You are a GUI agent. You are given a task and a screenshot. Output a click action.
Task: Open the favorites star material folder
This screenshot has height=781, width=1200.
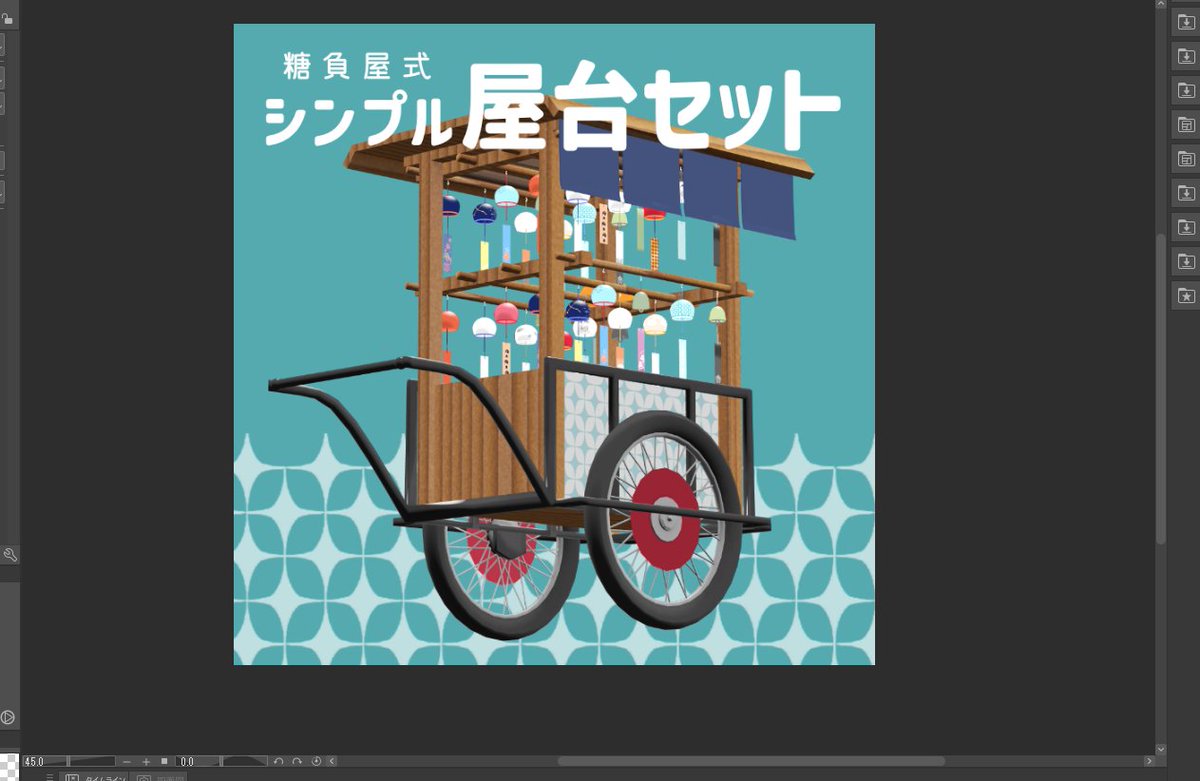(1186, 296)
